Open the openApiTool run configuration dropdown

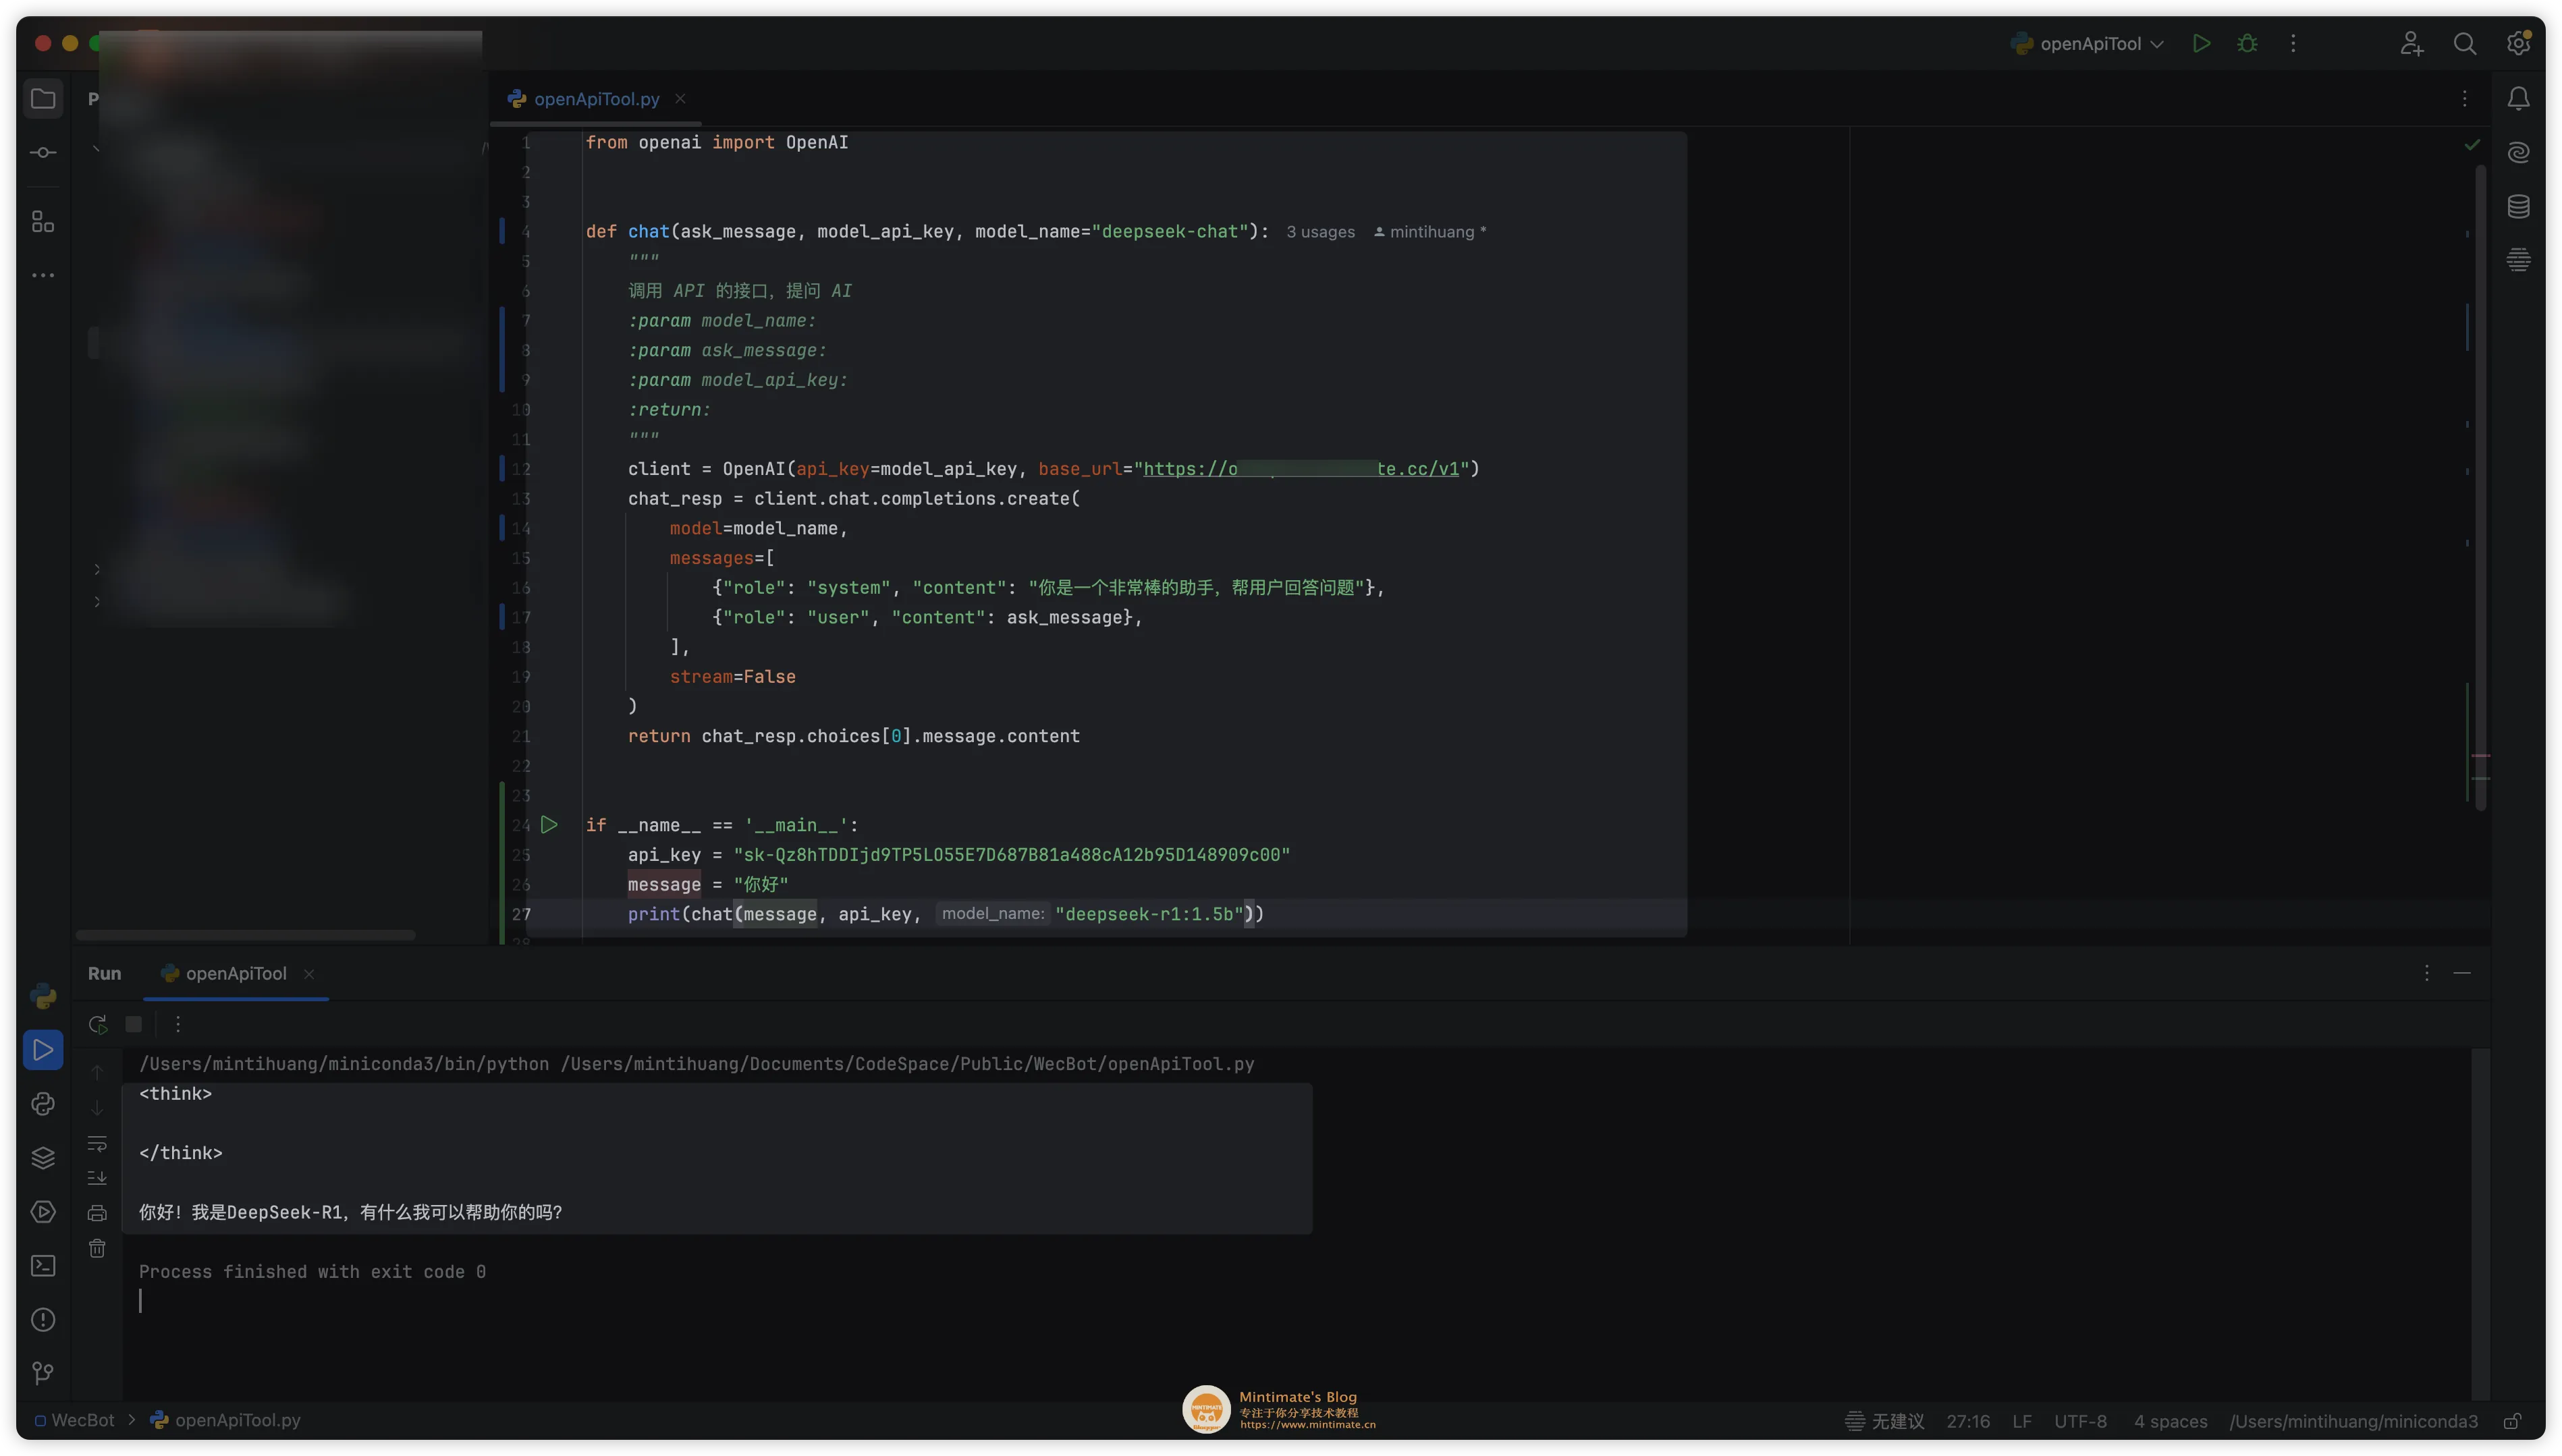[2089, 43]
